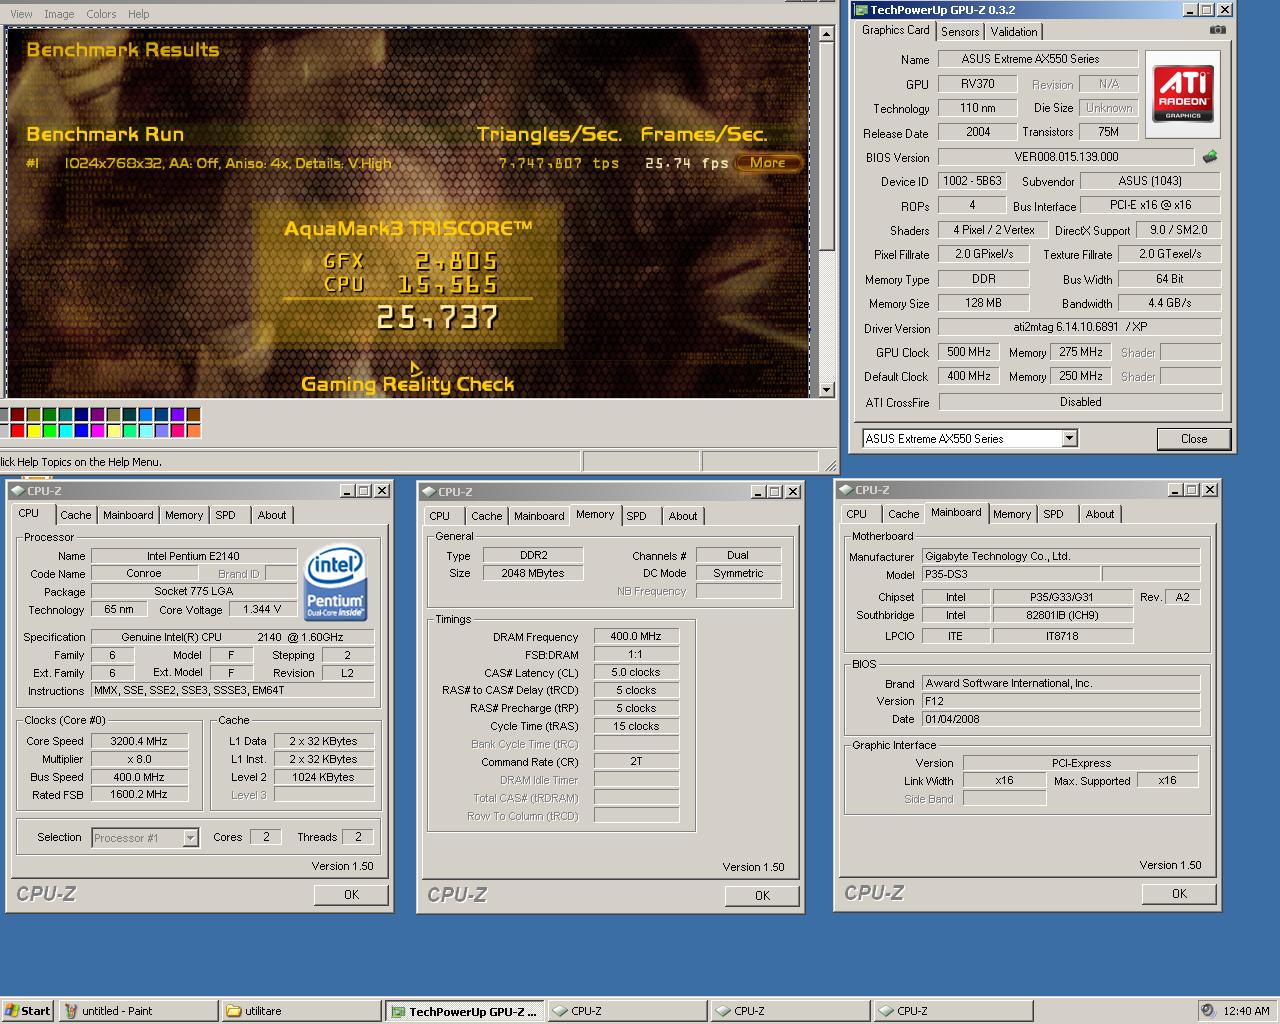The width and height of the screenshot is (1280, 1024).
Task: Click the Paint vertical scrollbar down arrow
Action: (826, 390)
